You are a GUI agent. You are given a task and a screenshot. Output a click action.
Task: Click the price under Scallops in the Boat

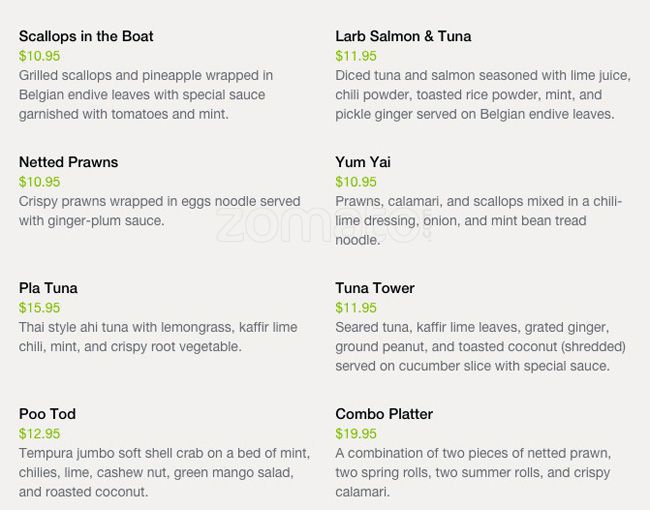(x=40, y=56)
